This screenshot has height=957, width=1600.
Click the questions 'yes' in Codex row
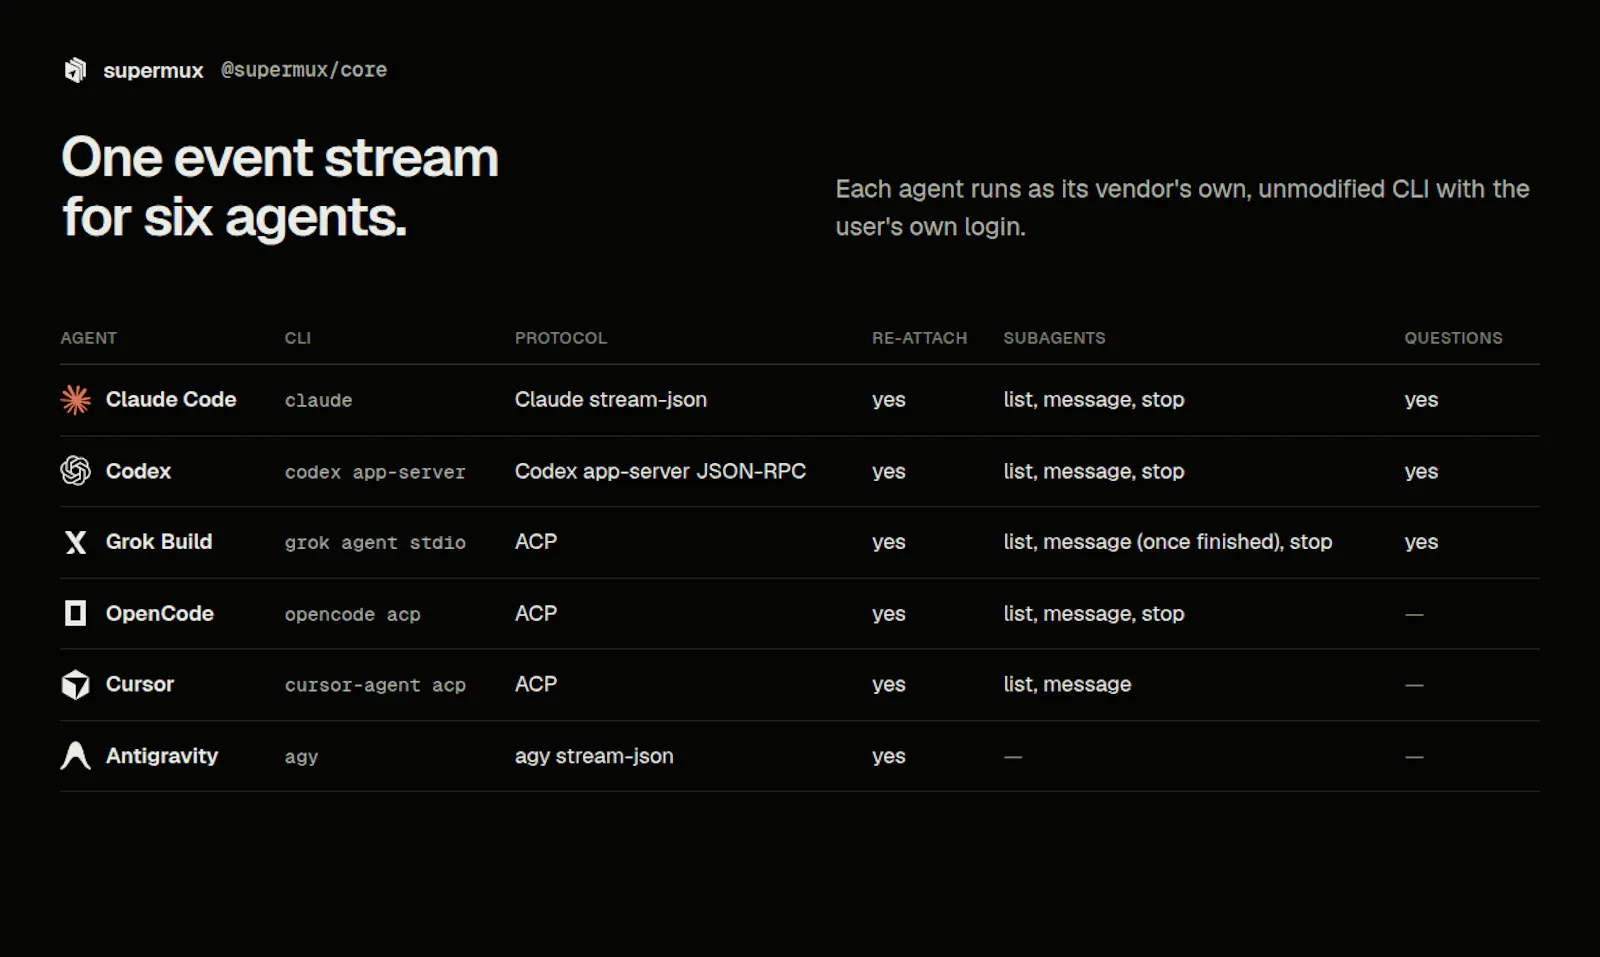coord(1421,472)
